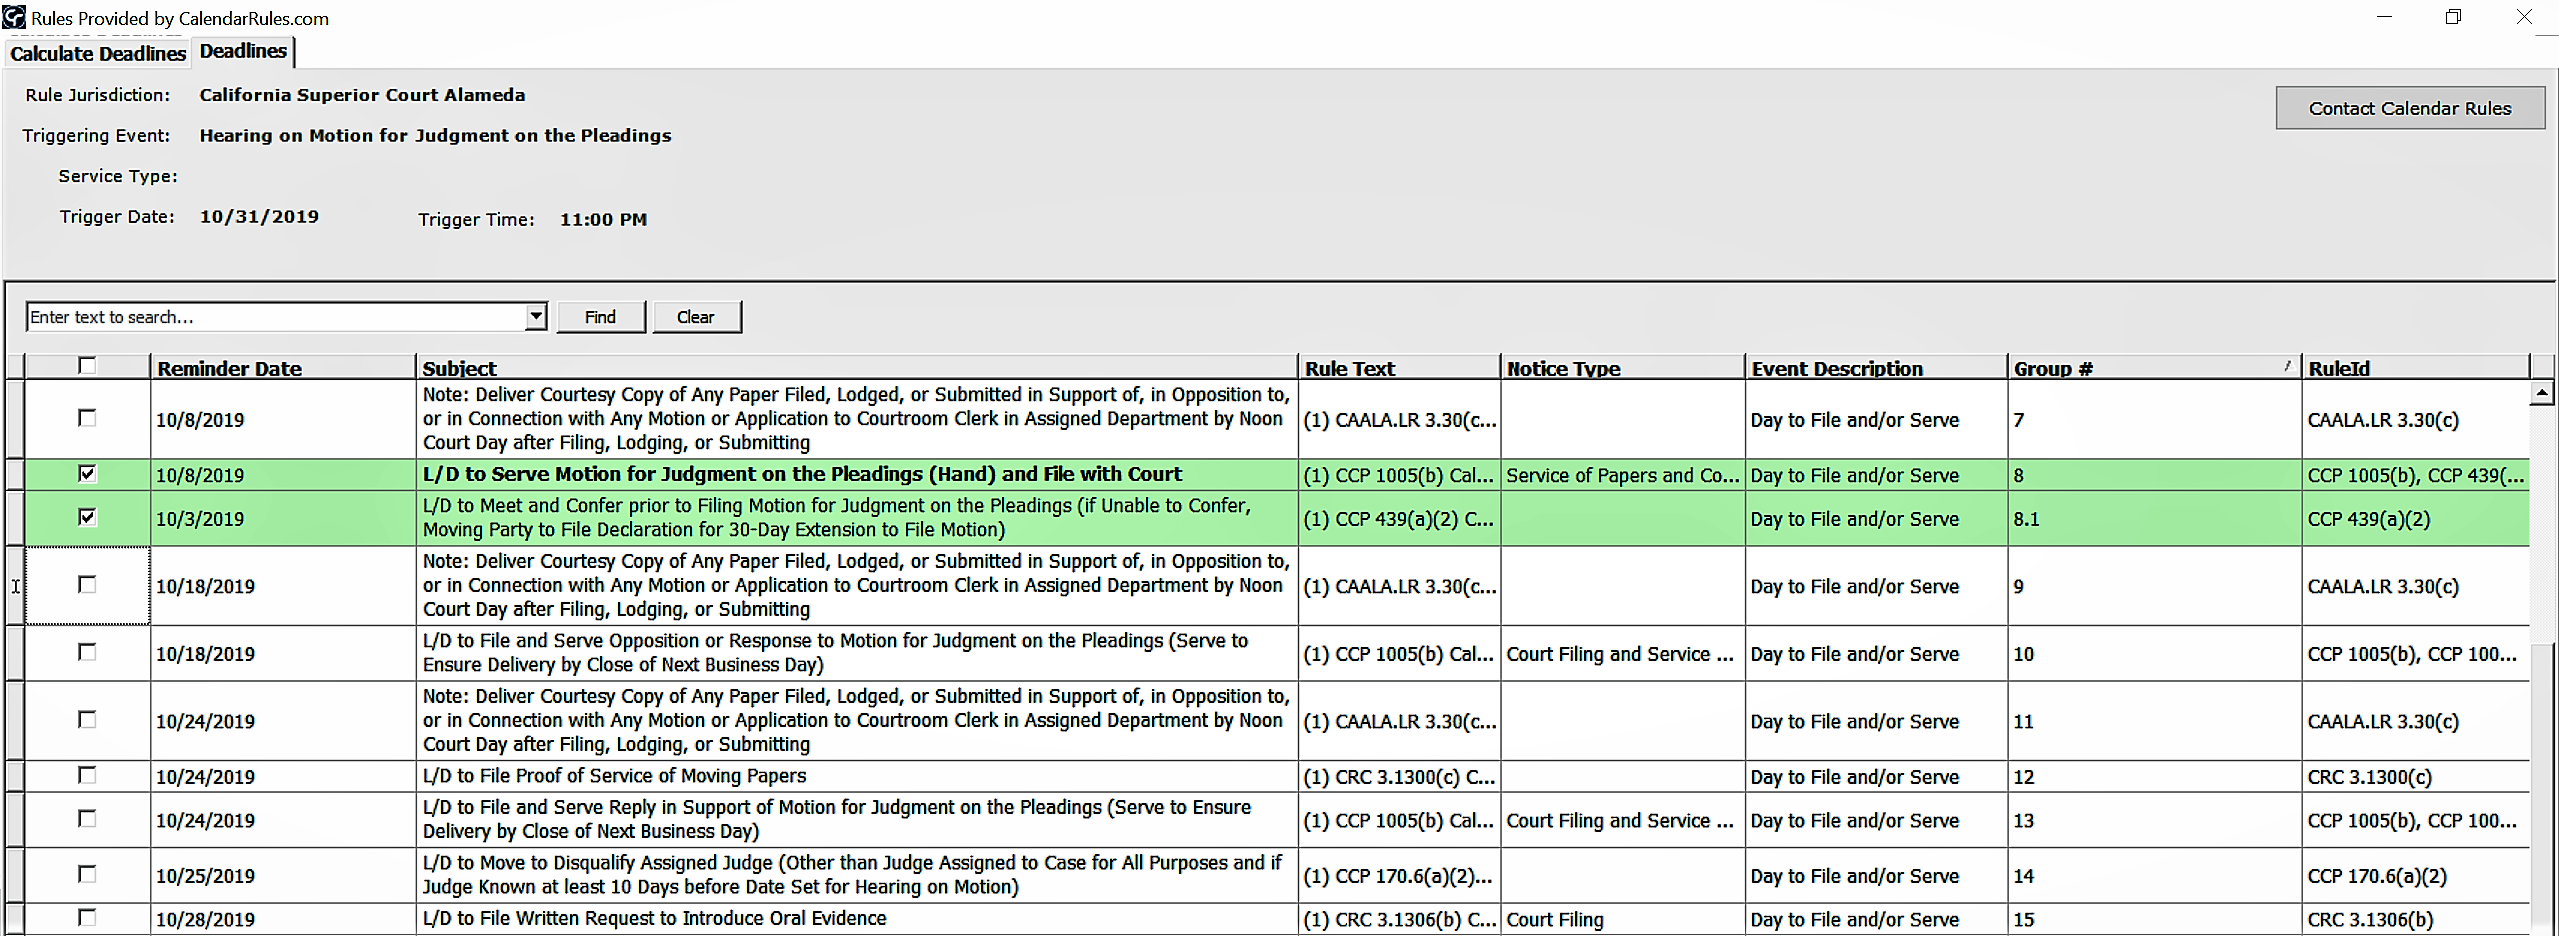
Task: Check the Move to Disqualify Assigned Judge row
Action: coord(87,874)
